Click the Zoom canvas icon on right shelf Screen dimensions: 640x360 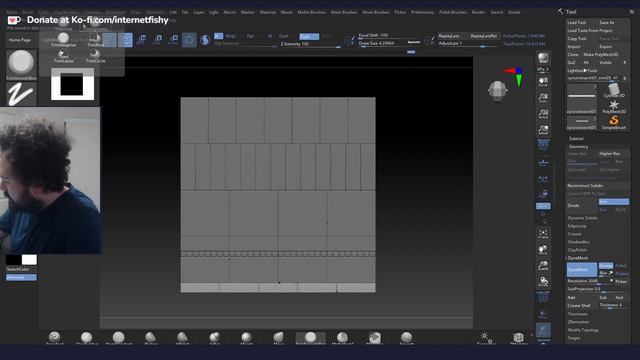click(543, 98)
